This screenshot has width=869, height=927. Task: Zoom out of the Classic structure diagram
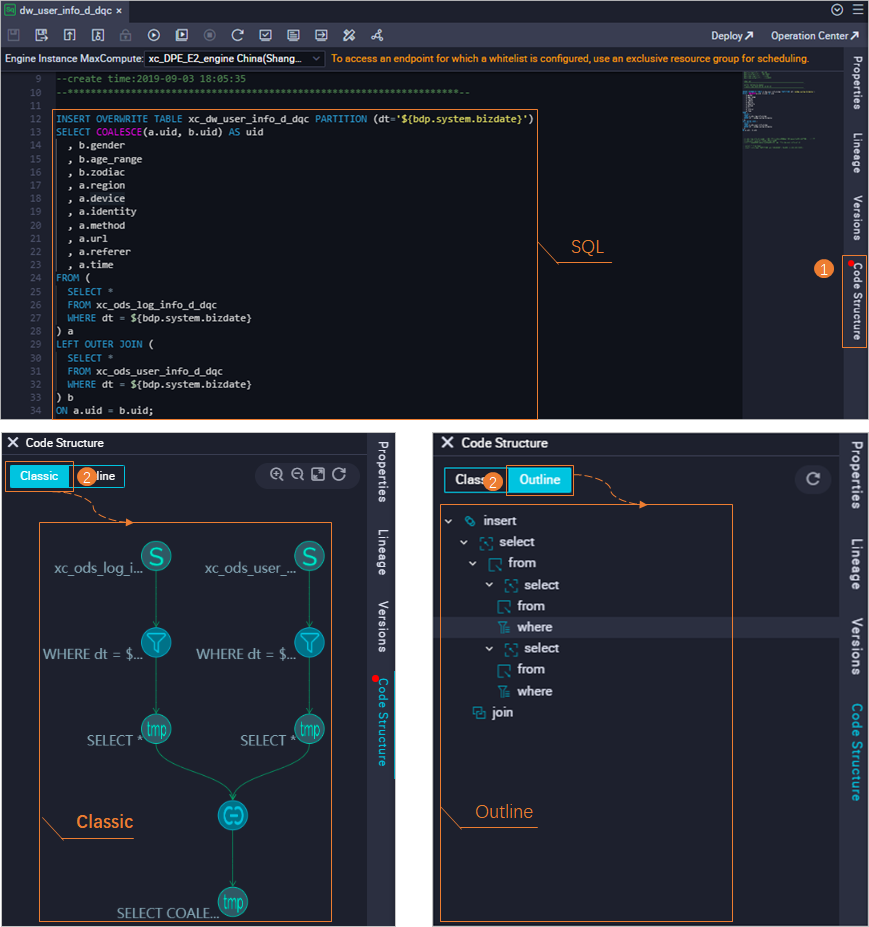297,474
